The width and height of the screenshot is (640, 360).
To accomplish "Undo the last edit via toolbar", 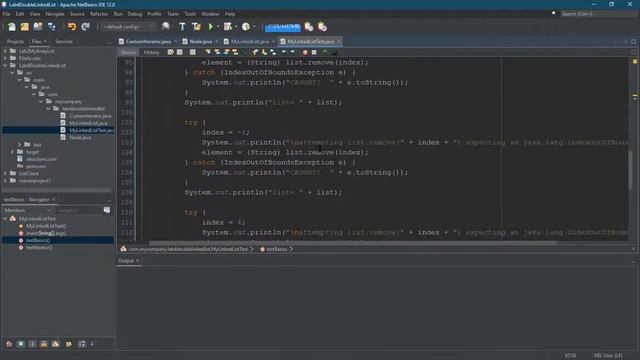I will tap(72, 27).
